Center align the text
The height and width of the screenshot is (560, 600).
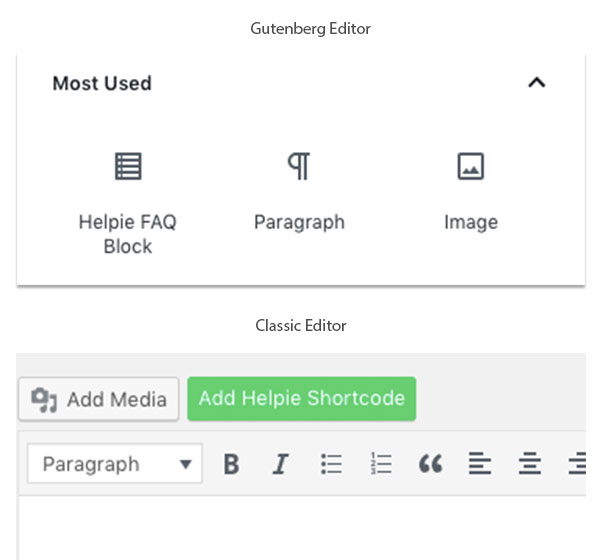coord(529,464)
